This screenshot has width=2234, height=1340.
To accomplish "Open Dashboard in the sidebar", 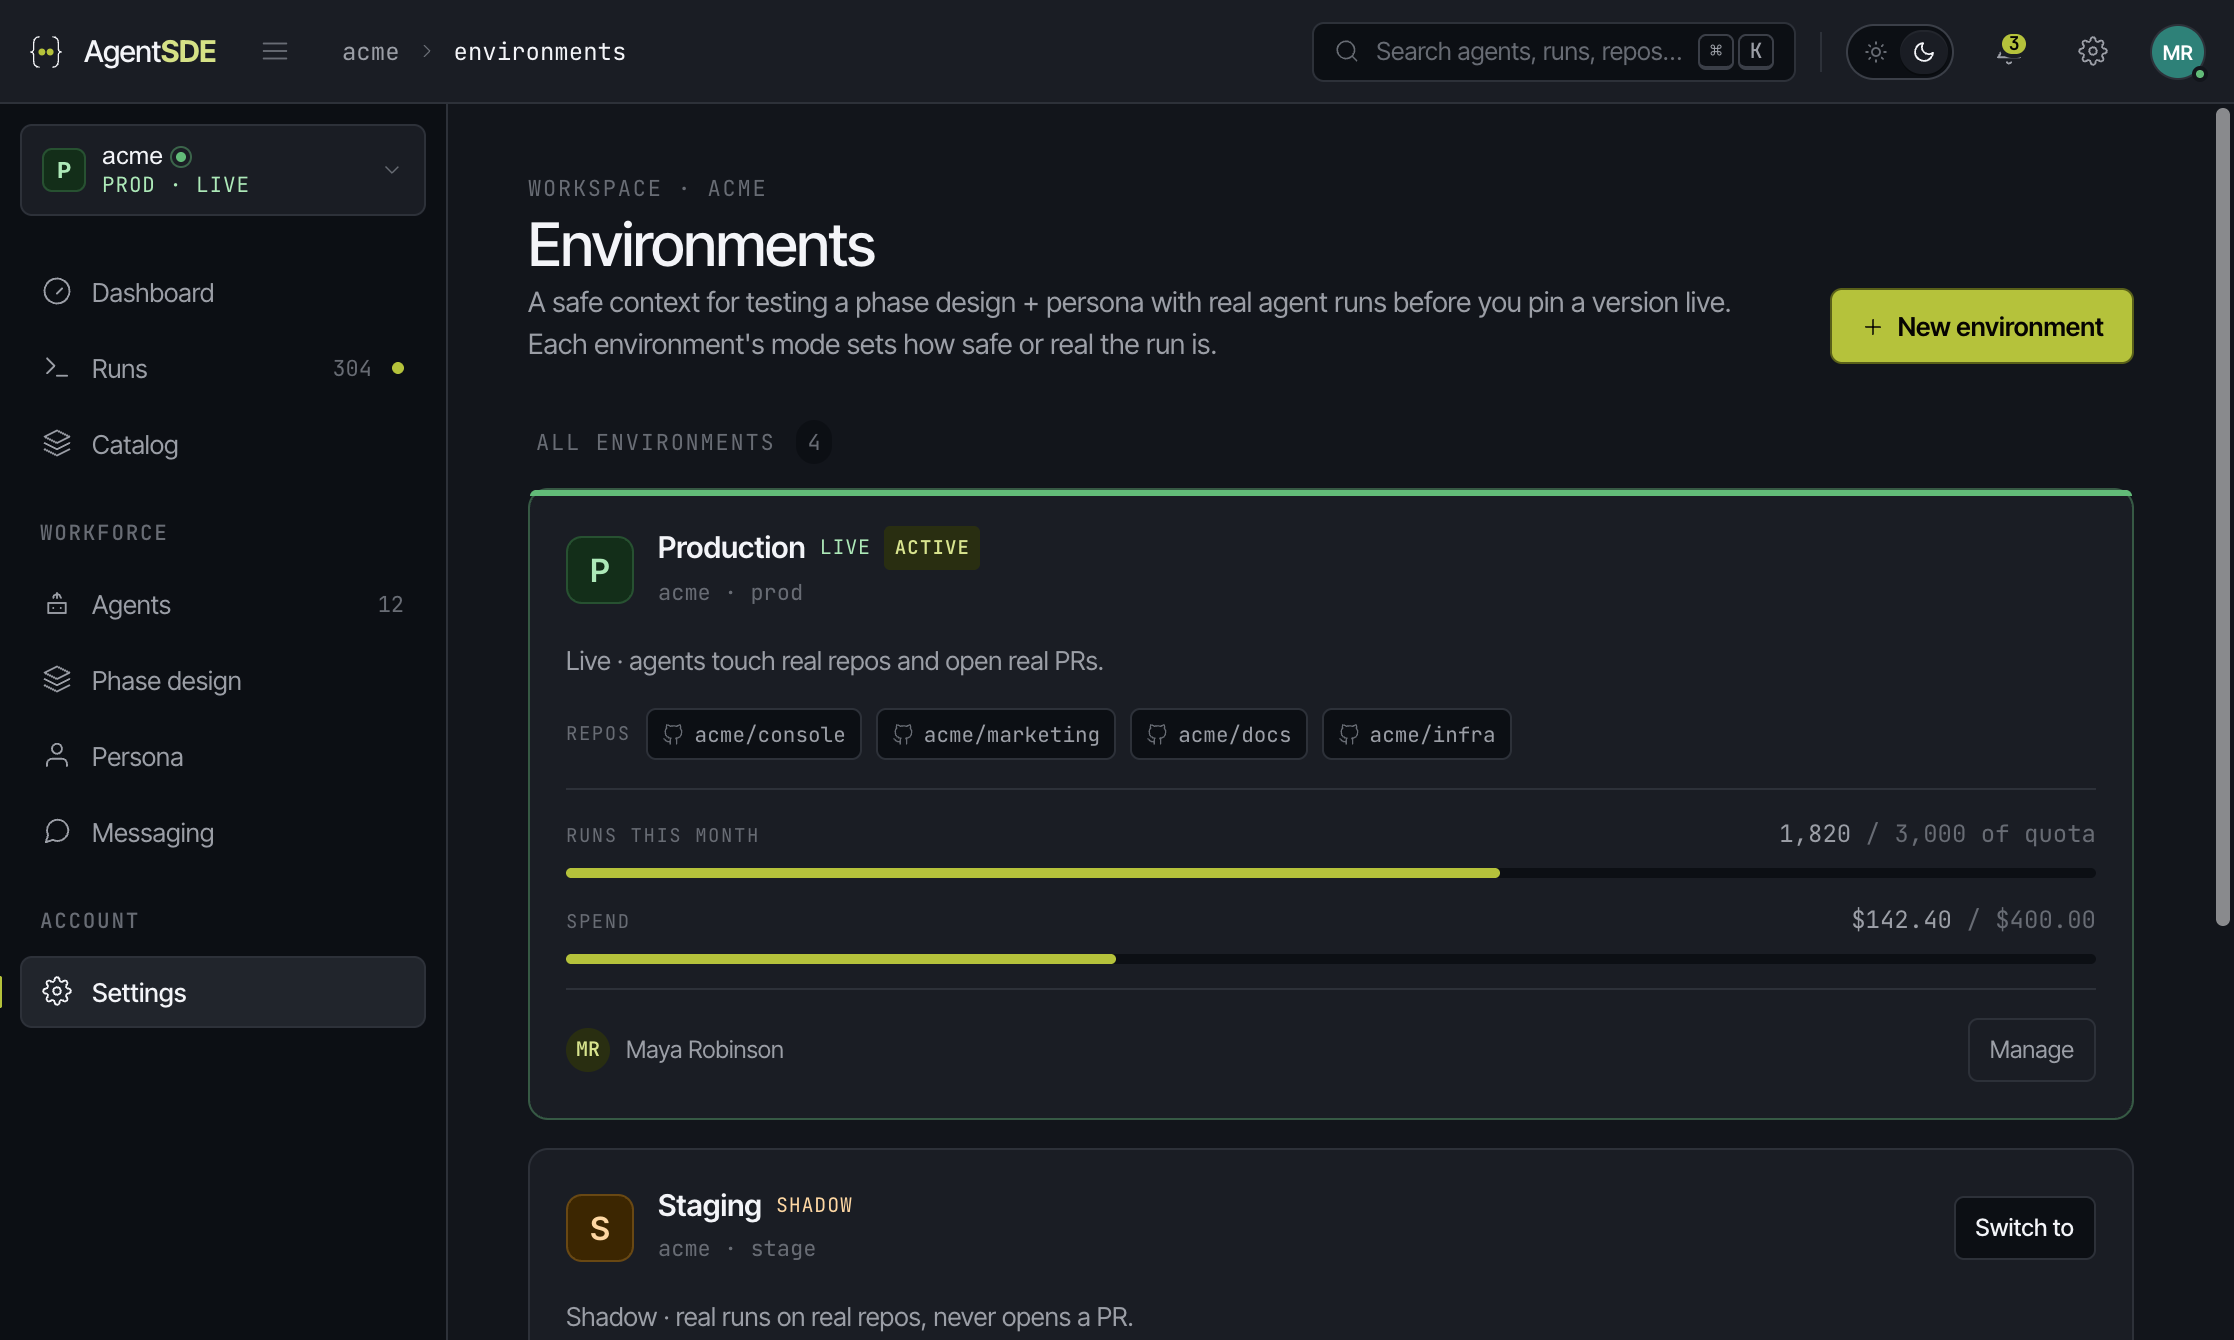I will [223, 292].
